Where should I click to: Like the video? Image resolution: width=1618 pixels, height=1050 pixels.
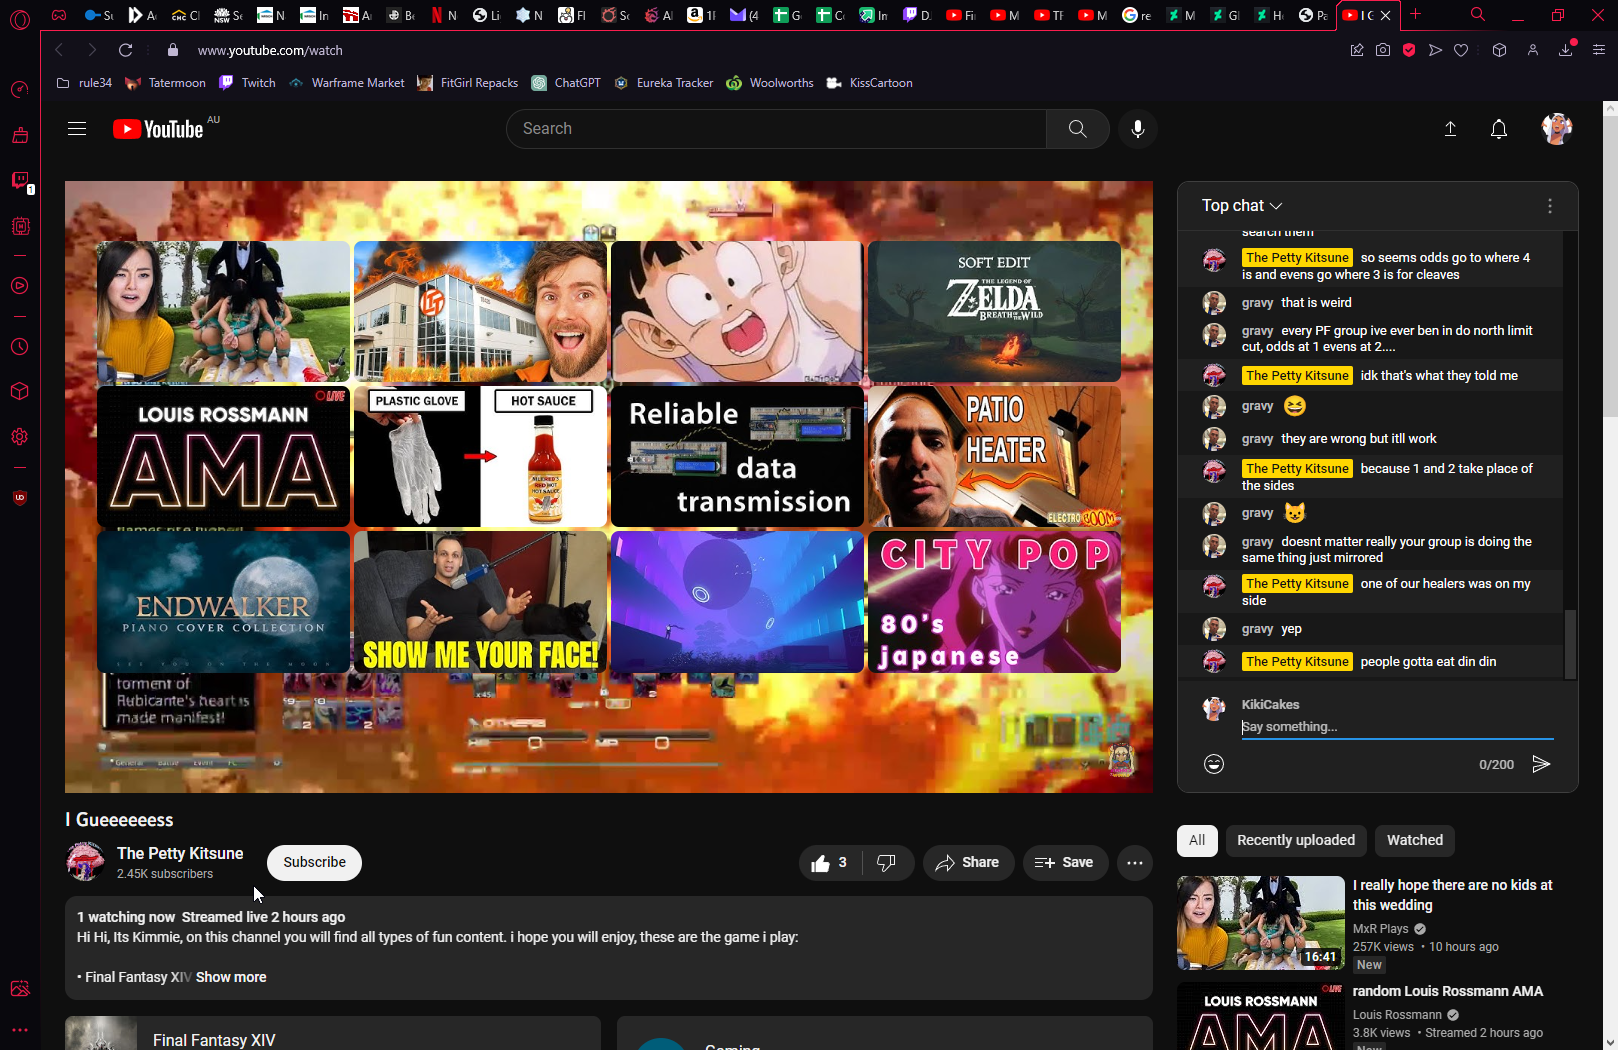point(829,863)
